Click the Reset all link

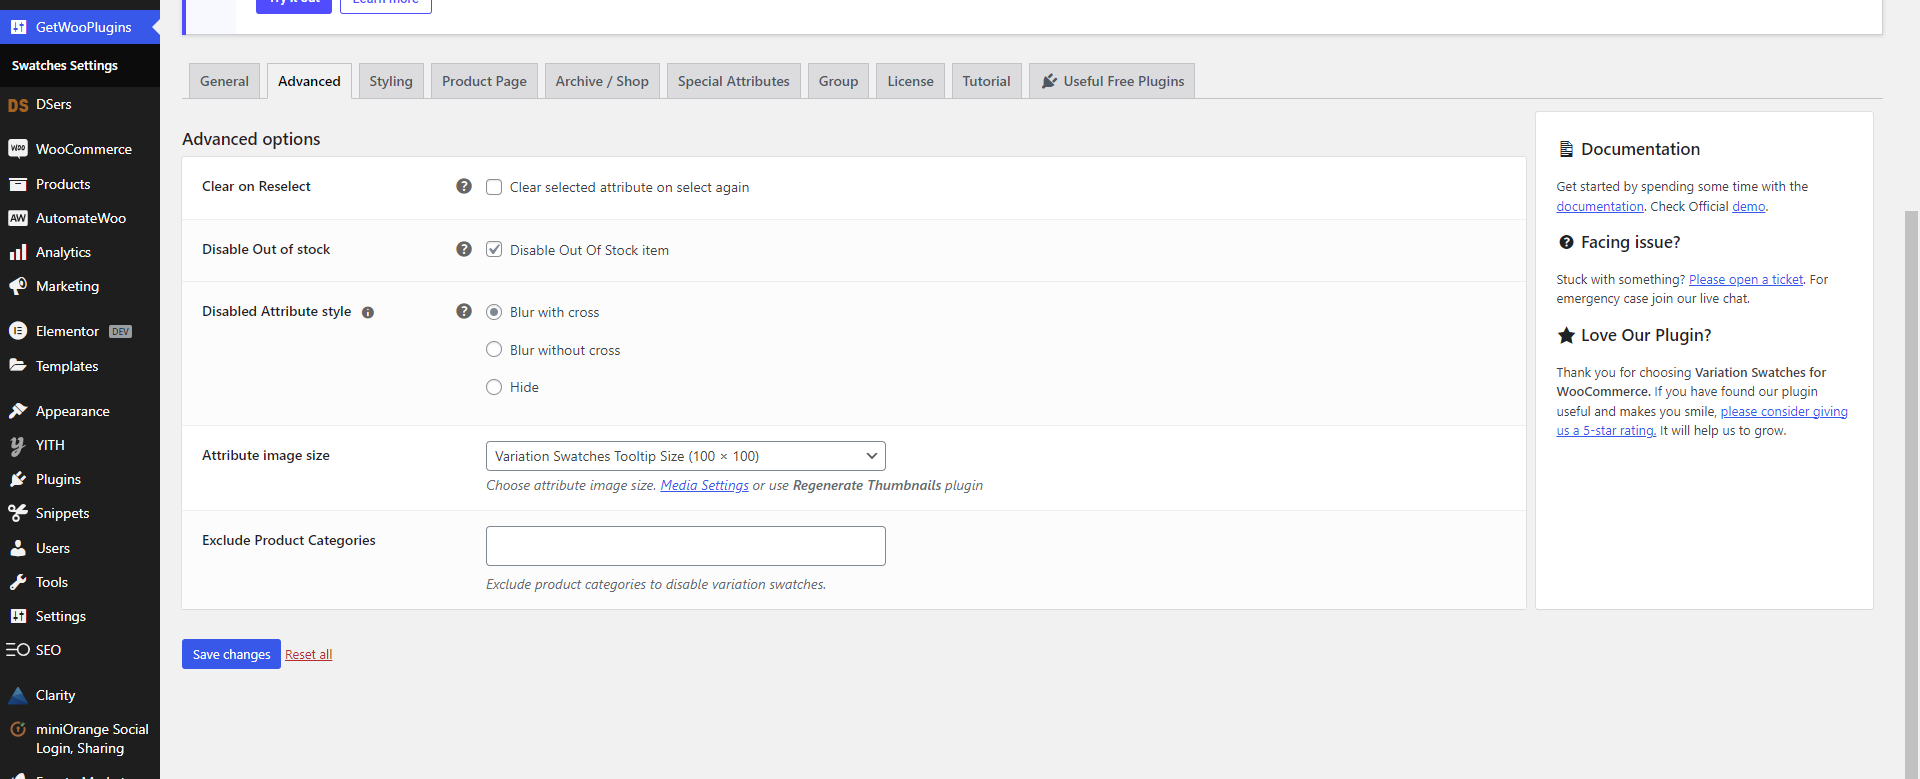pyautogui.click(x=308, y=654)
